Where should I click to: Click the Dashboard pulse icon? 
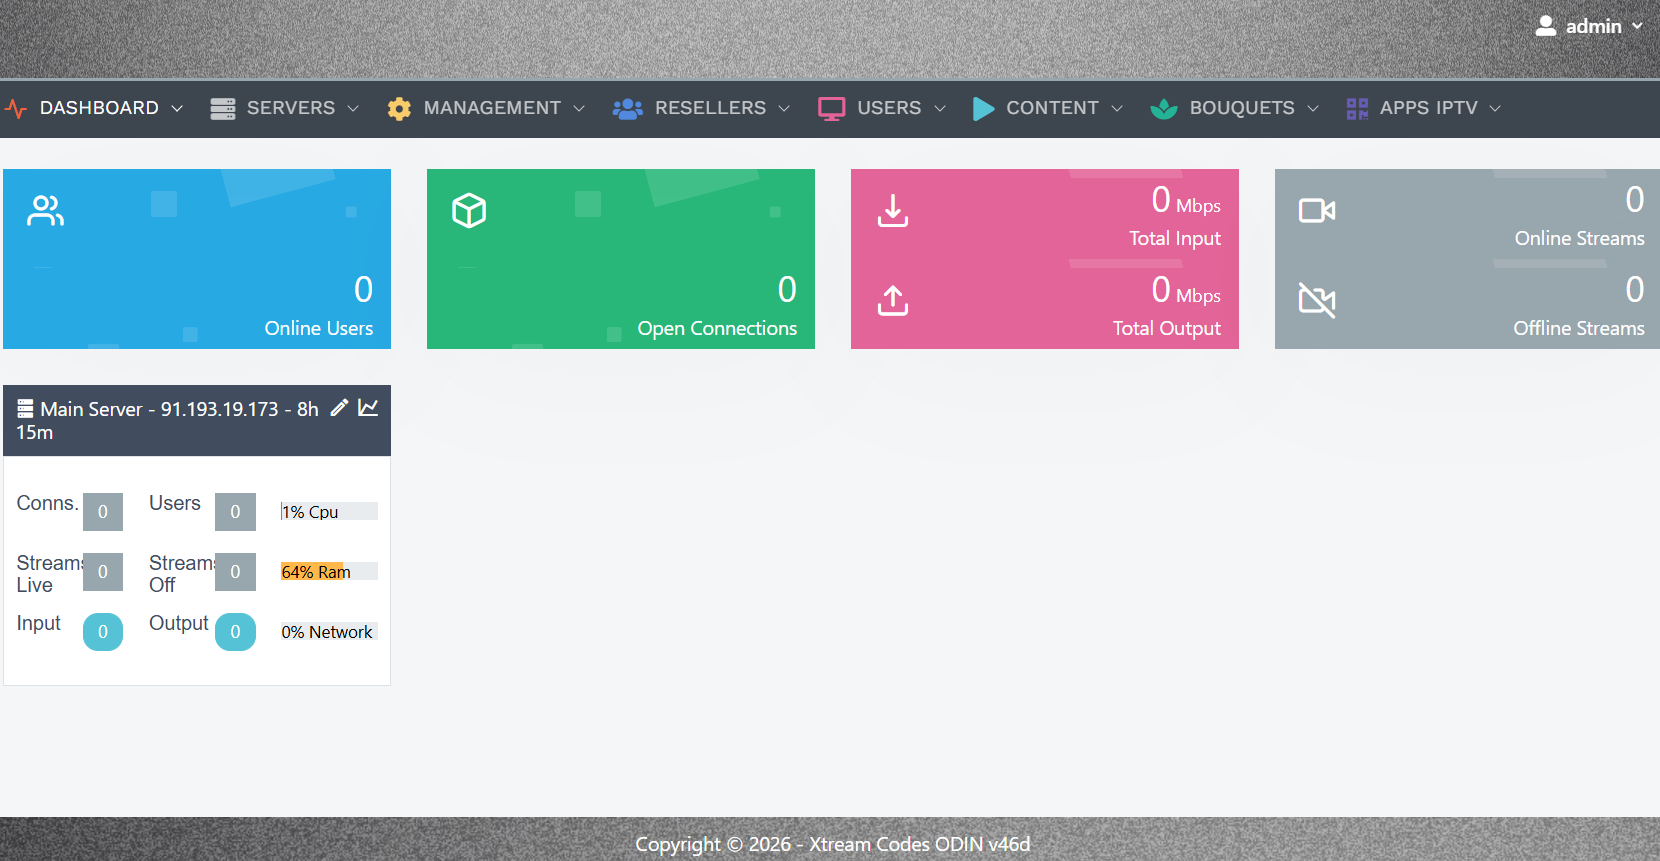tap(15, 108)
